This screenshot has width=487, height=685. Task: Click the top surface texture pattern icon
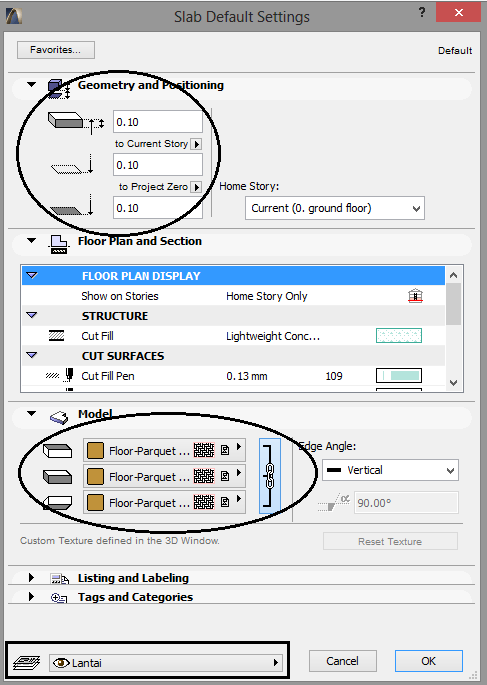point(204,450)
